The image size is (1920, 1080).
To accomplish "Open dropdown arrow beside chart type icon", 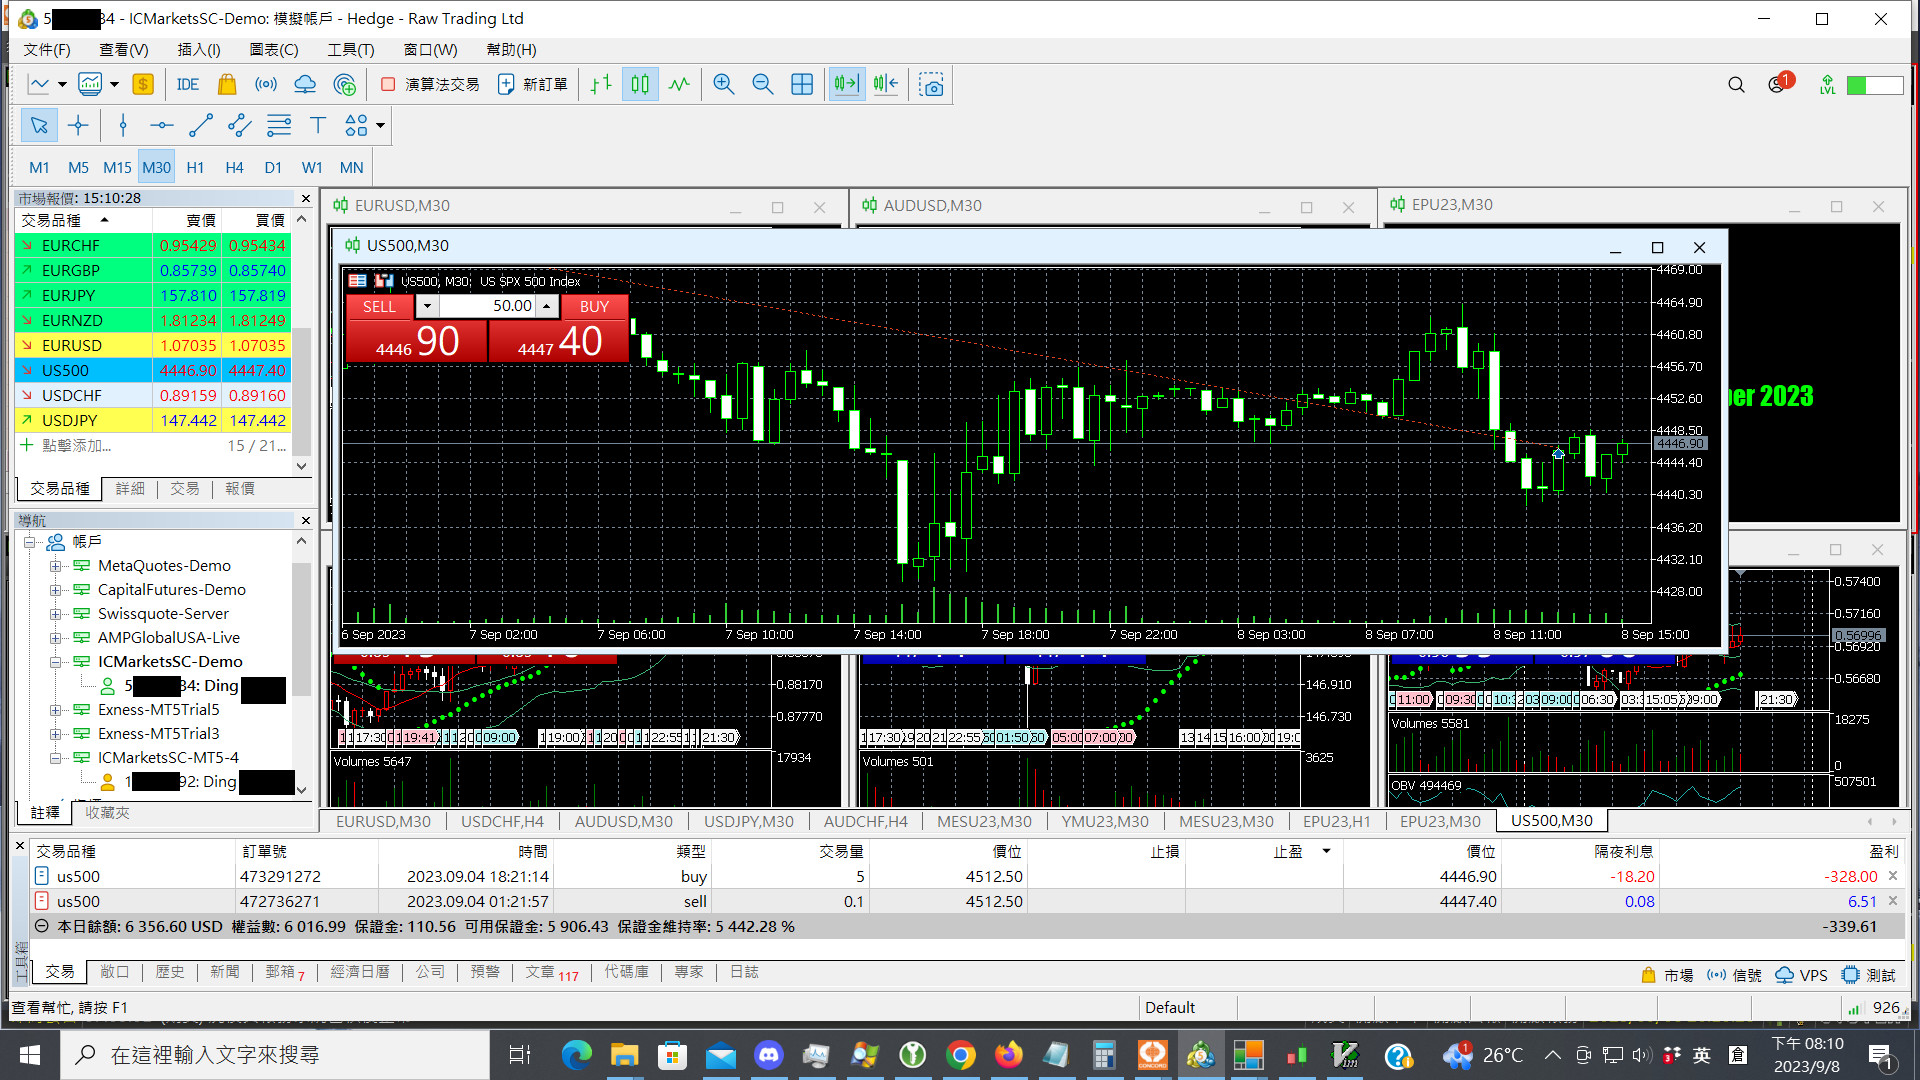I will pyautogui.click(x=62, y=85).
